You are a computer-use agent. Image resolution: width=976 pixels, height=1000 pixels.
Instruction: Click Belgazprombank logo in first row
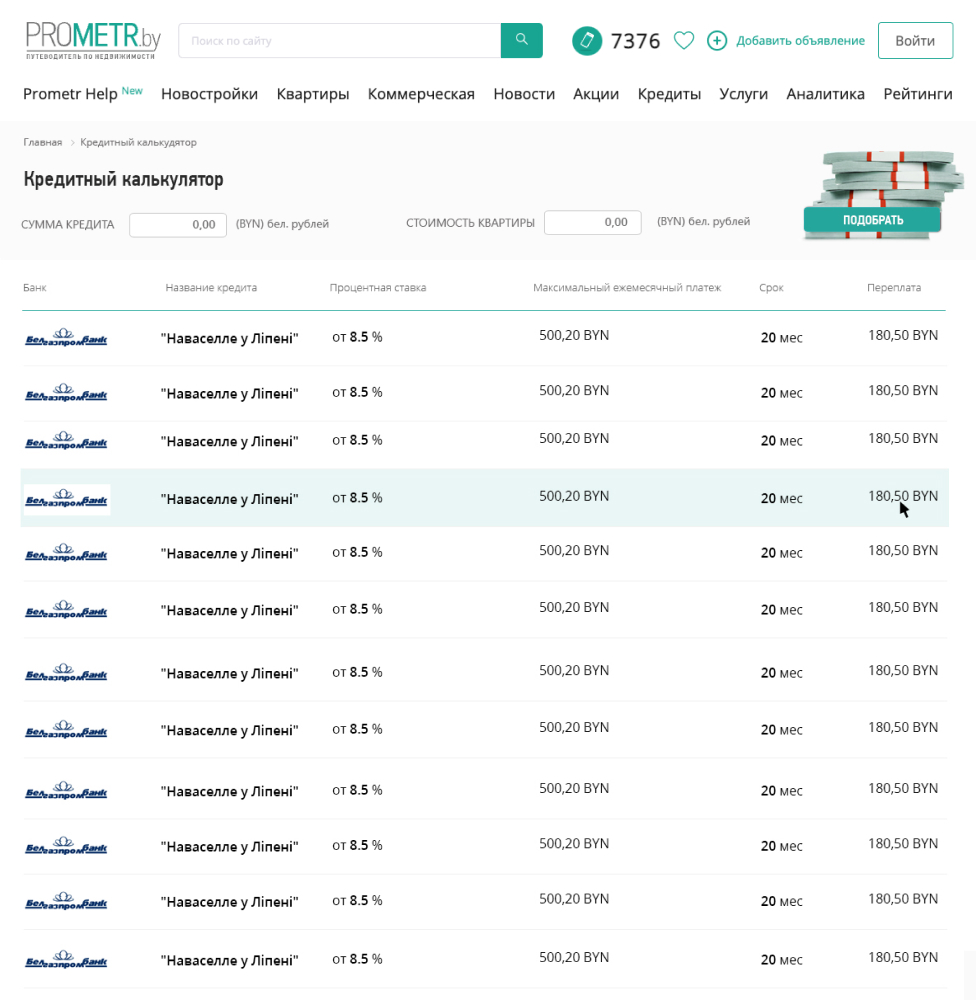click(x=66, y=338)
